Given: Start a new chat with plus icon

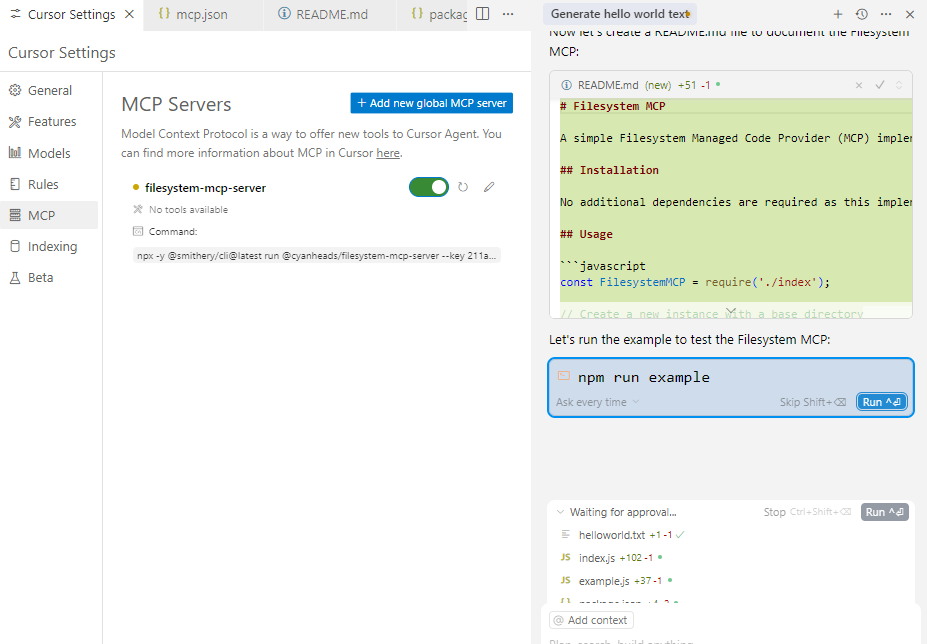Looking at the screenshot, I should click(838, 14).
